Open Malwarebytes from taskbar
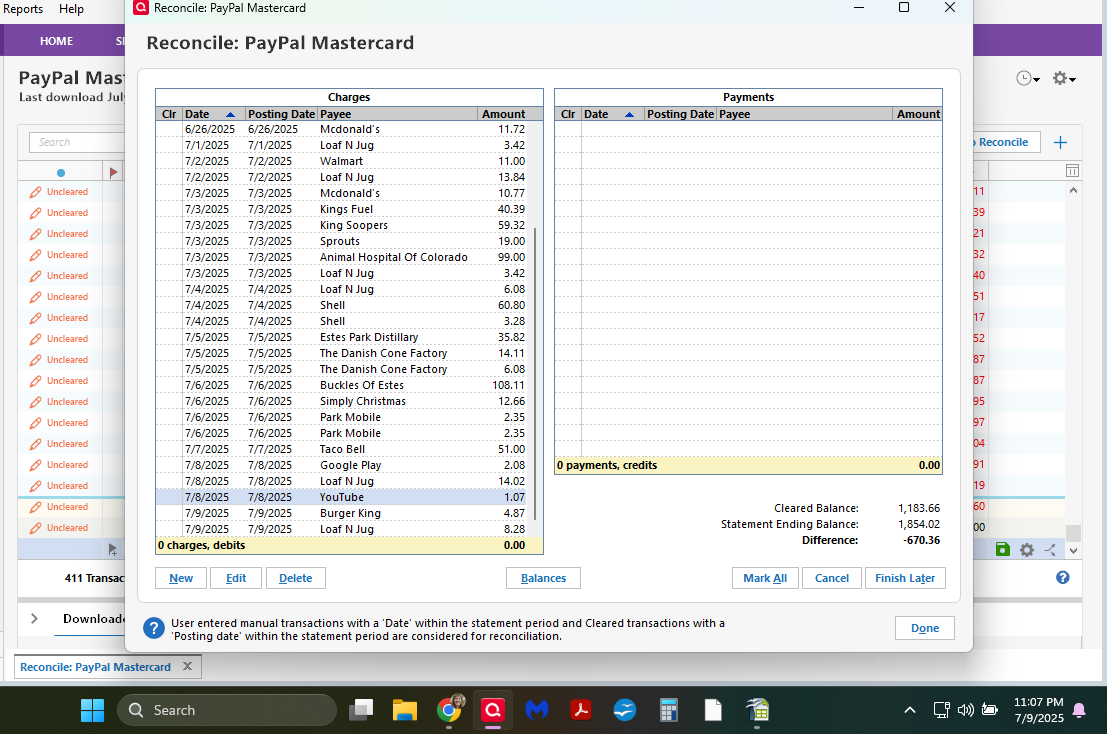Viewport: 1107px width, 734px height. tap(537, 710)
